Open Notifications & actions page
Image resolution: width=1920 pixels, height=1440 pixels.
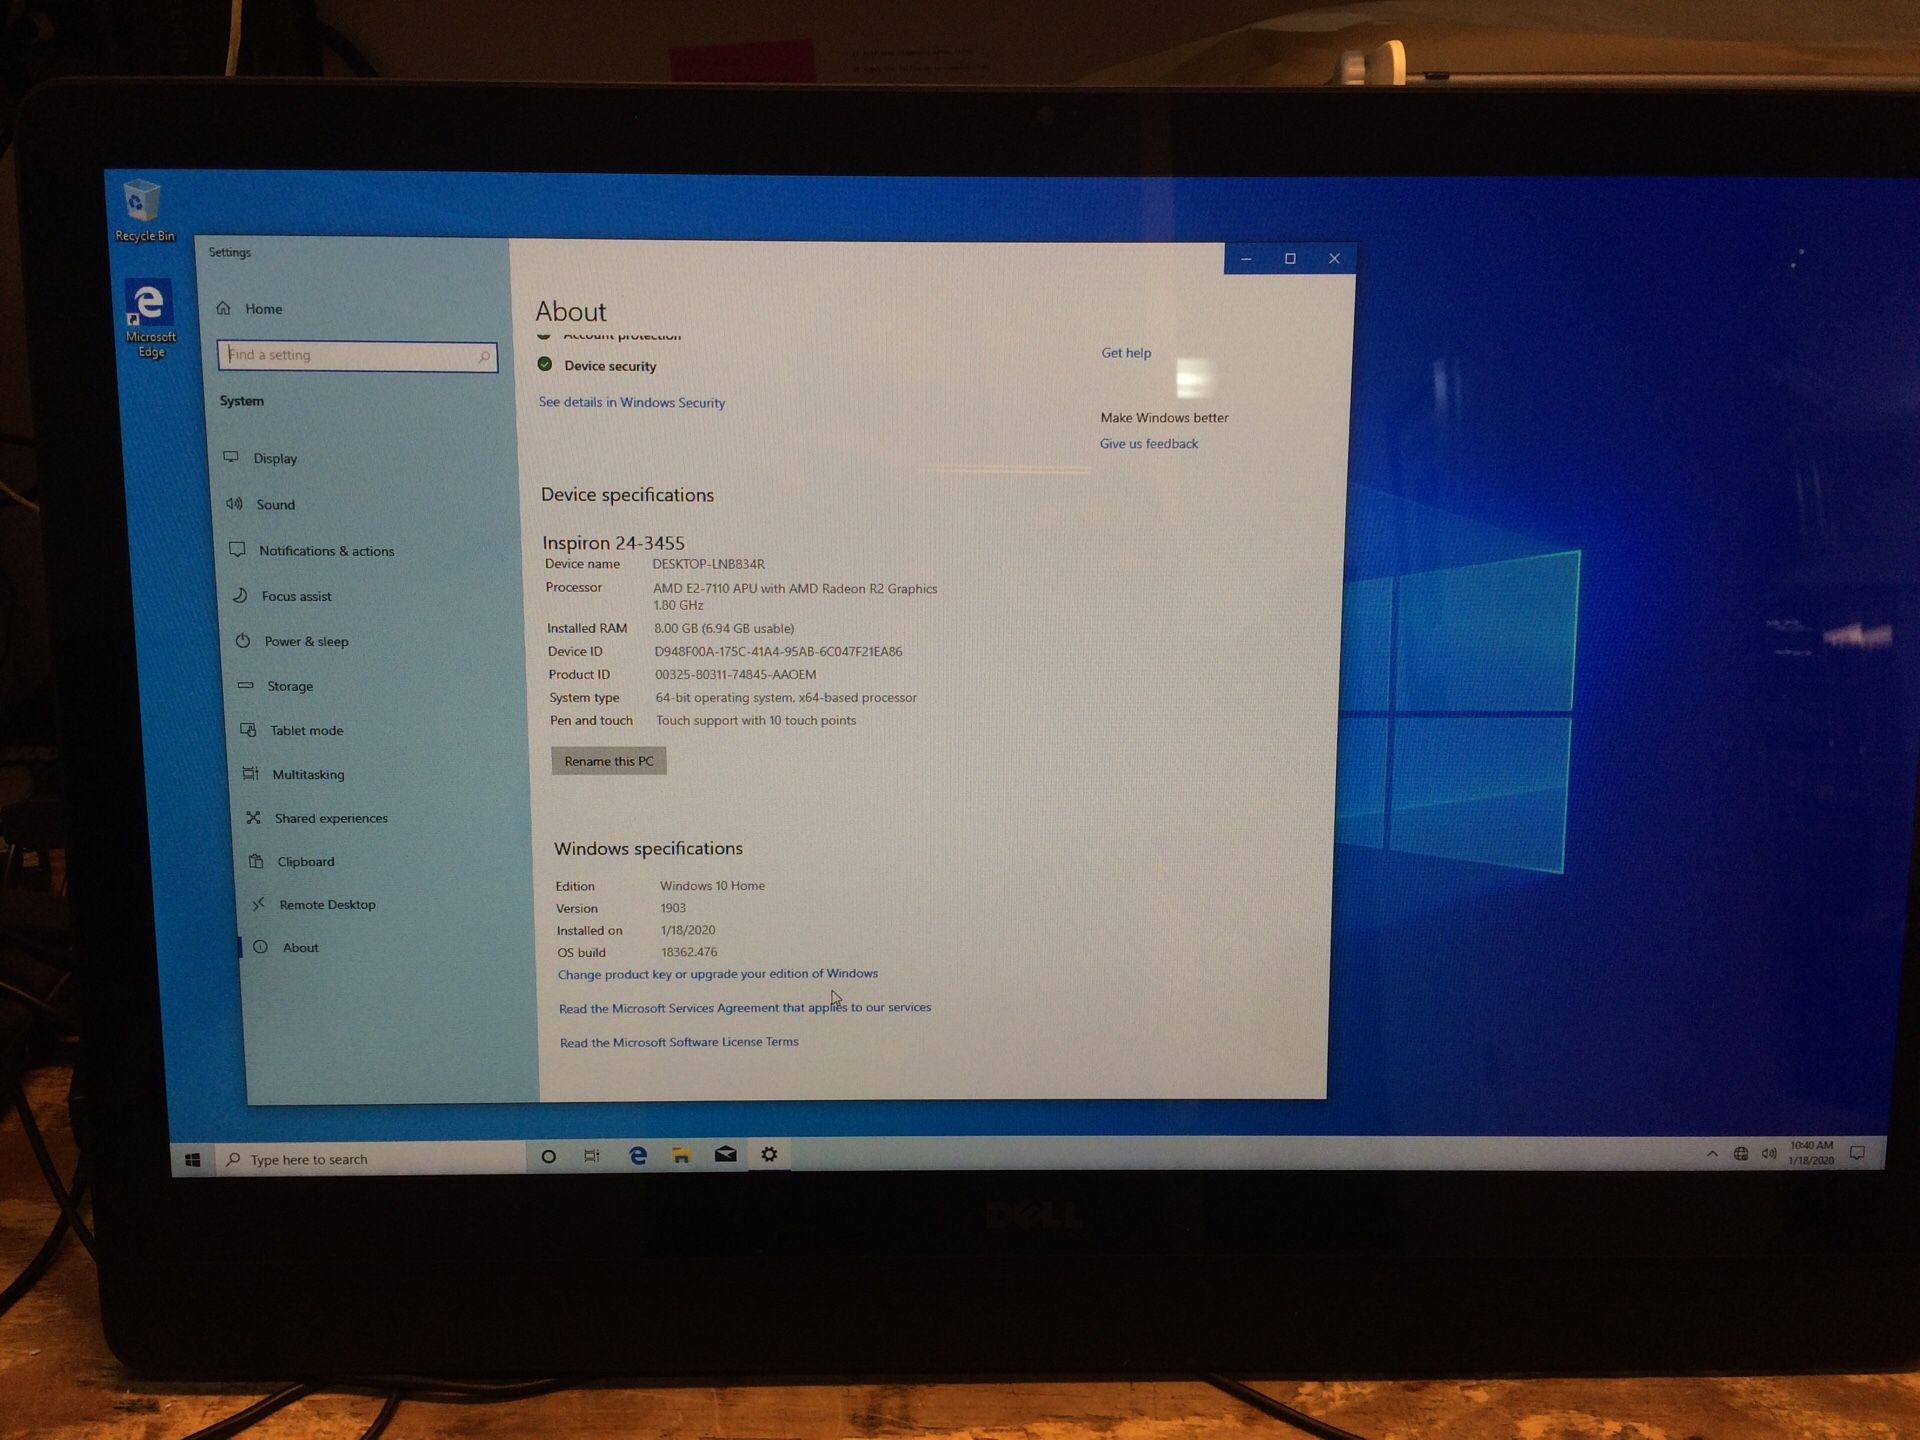point(326,550)
